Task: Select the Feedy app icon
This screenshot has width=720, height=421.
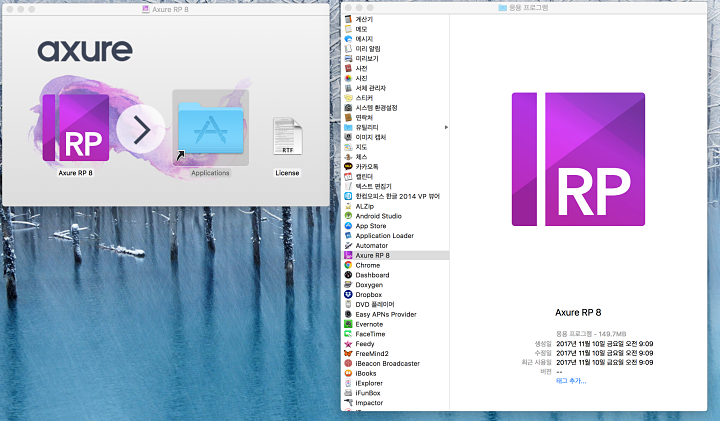Action: click(x=348, y=344)
